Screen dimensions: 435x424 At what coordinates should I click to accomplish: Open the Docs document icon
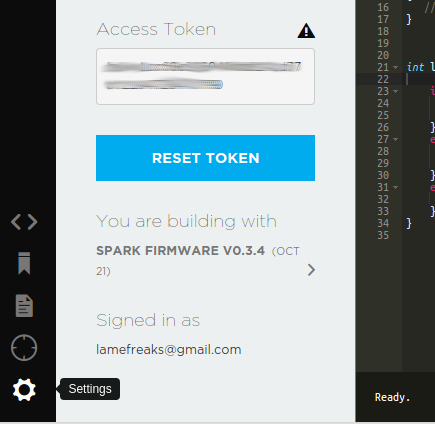[24, 306]
